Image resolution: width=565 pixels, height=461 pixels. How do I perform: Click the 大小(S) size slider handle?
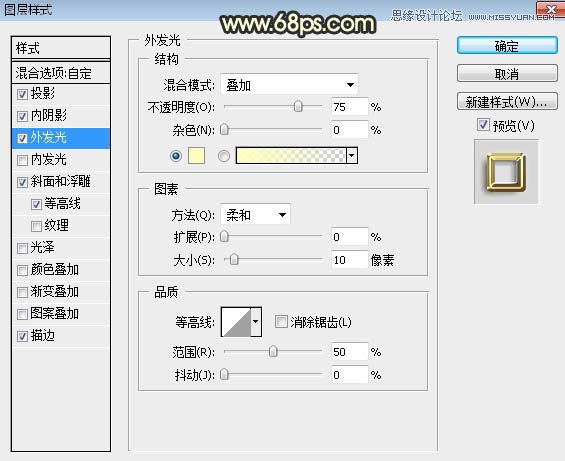(x=234, y=260)
